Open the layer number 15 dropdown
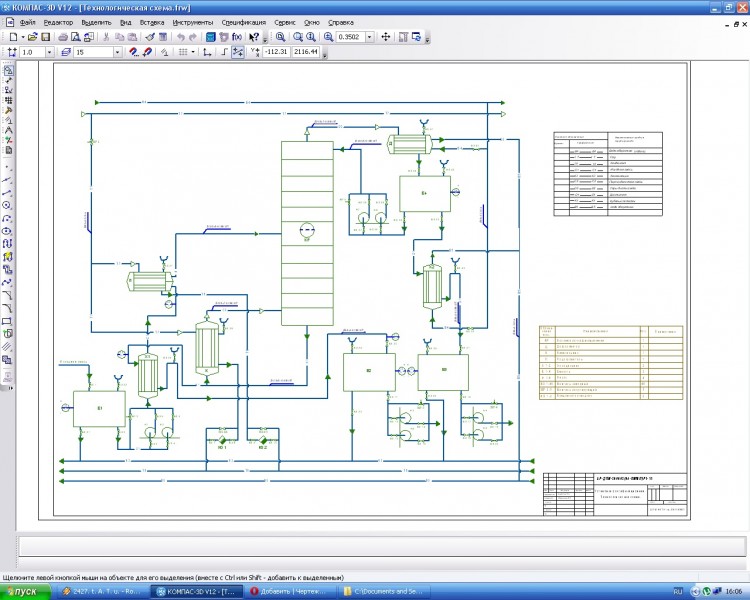Screen dimensions: 750x600 [x=117, y=52]
